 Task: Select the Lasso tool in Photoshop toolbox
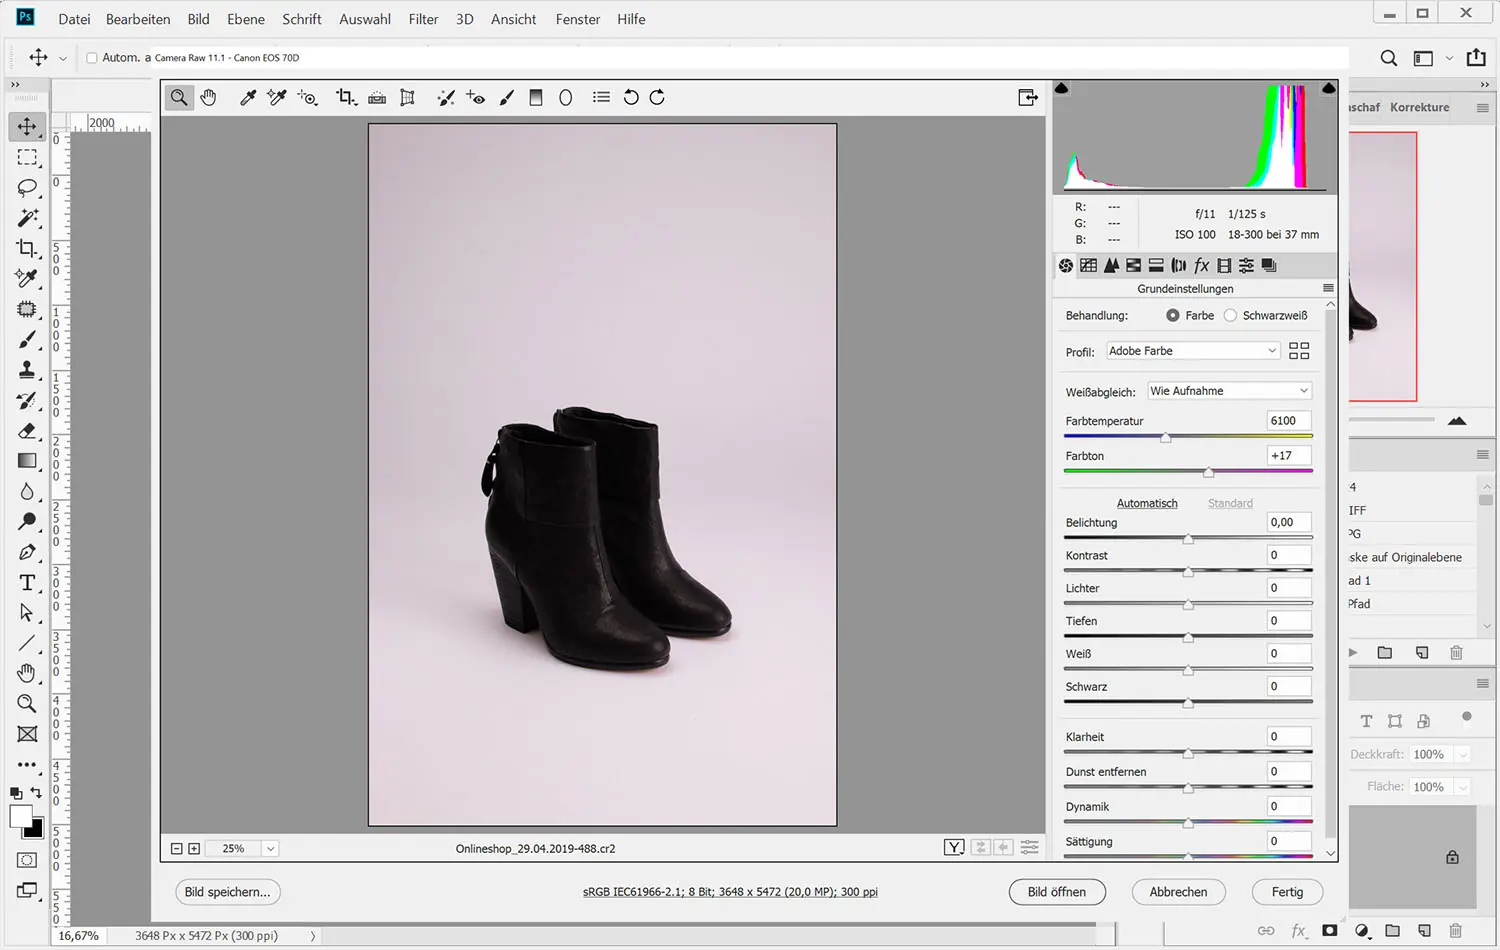tap(27, 188)
